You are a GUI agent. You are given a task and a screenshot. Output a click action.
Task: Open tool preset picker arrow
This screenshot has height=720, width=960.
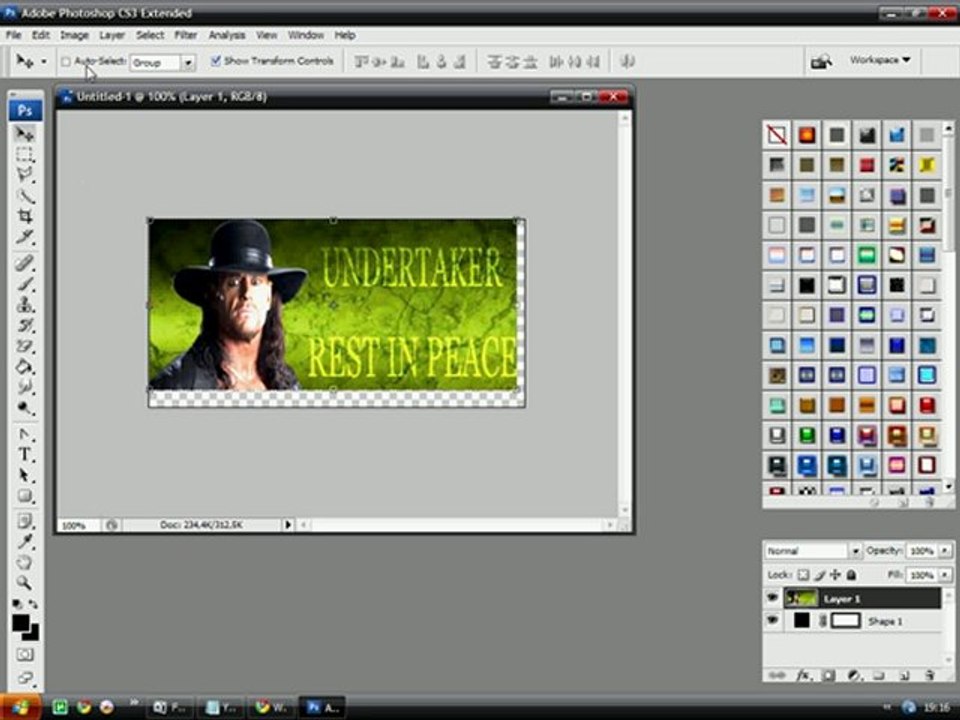click(43, 62)
